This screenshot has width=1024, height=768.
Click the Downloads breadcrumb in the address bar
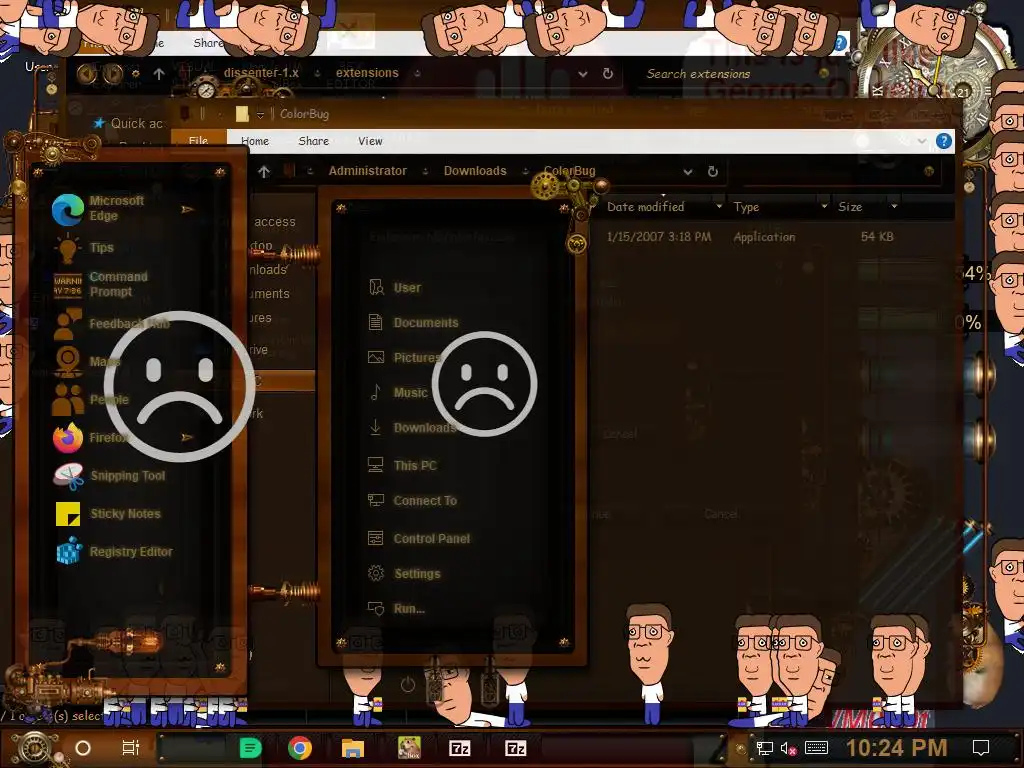click(x=475, y=171)
